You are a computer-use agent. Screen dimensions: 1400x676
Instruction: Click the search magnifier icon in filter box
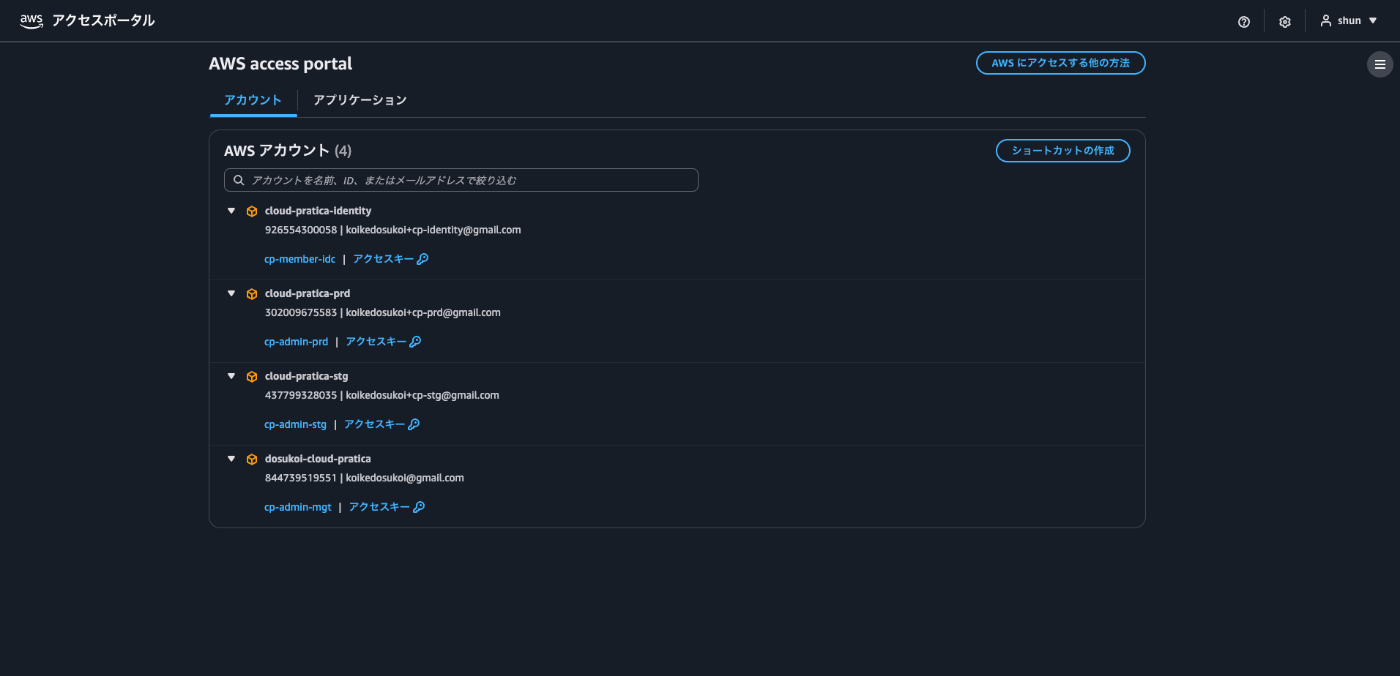coord(239,180)
